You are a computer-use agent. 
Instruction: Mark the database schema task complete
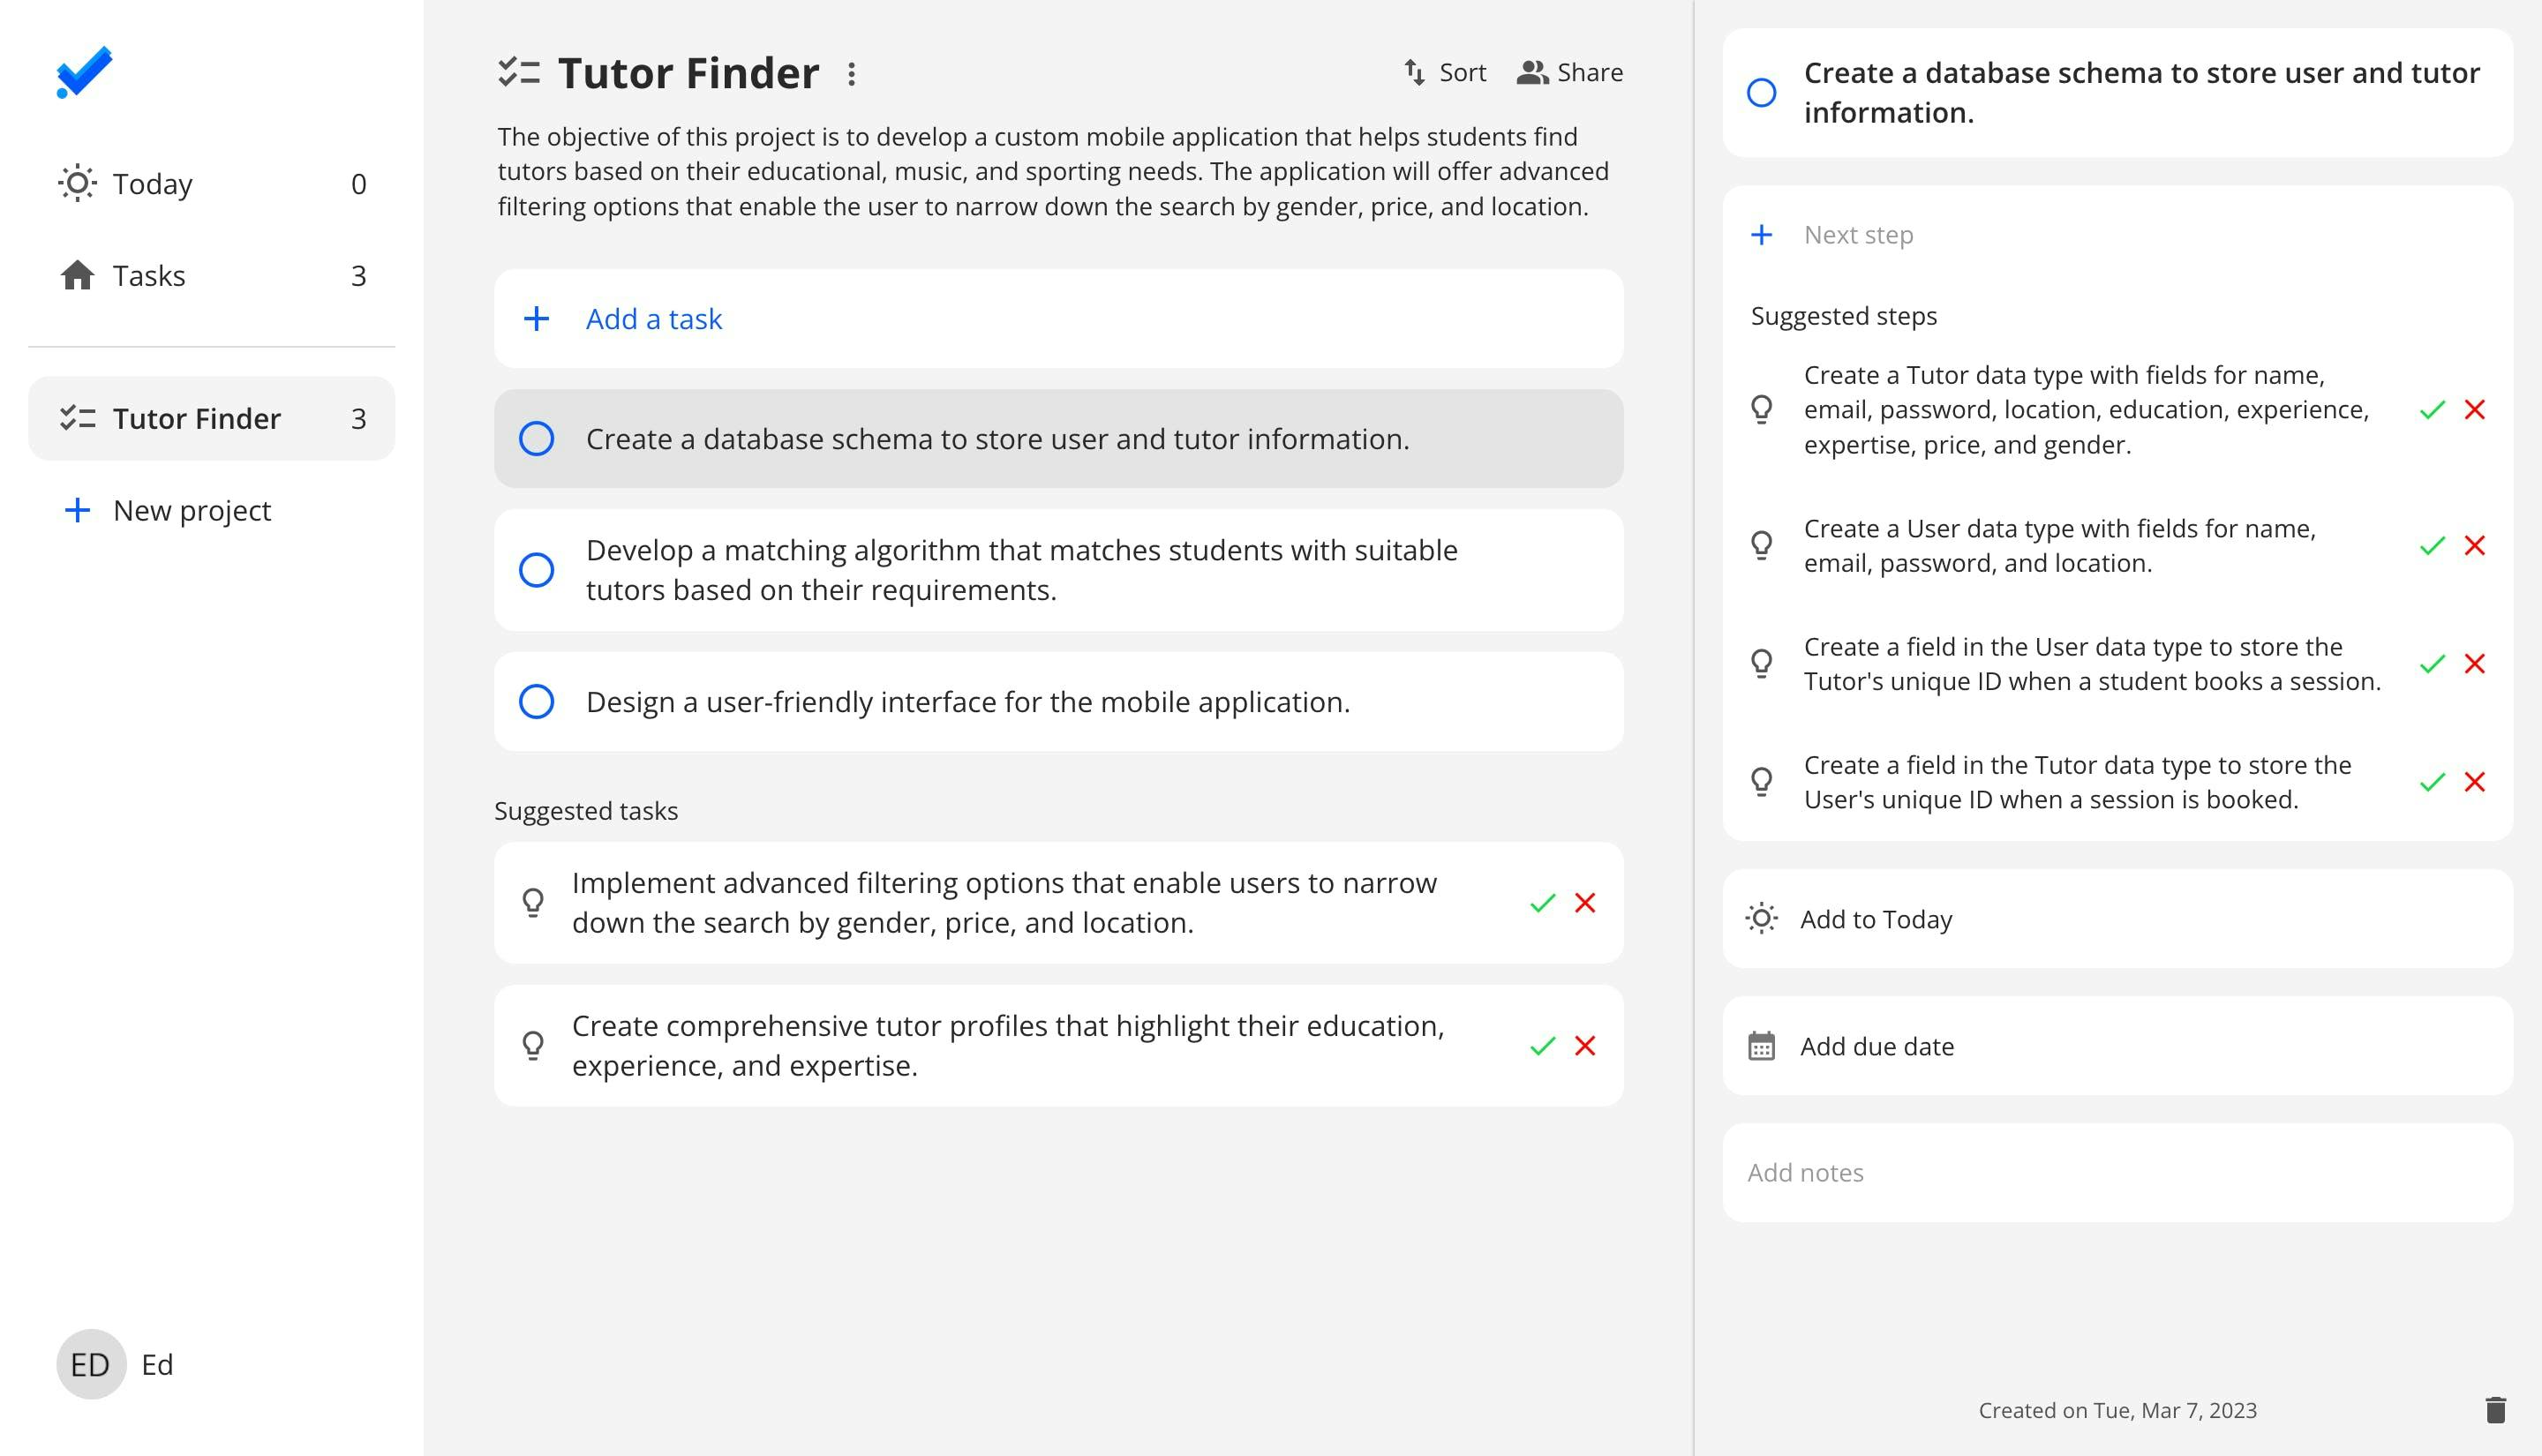click(536, 438)
